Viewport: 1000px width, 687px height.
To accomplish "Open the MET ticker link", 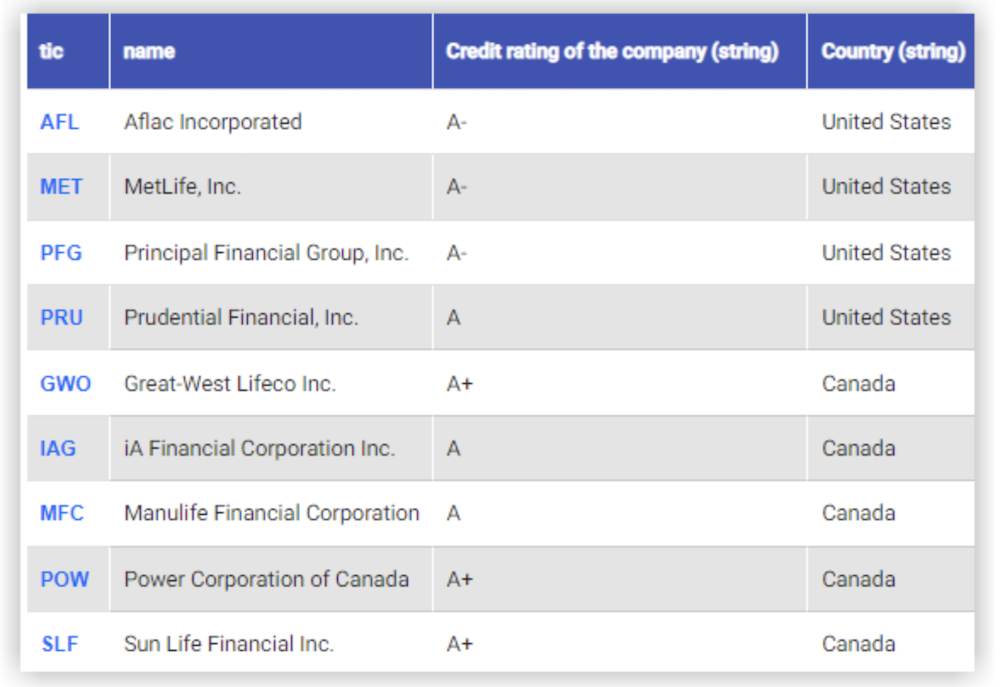I will pyautogui.click(x=61, y=187).
